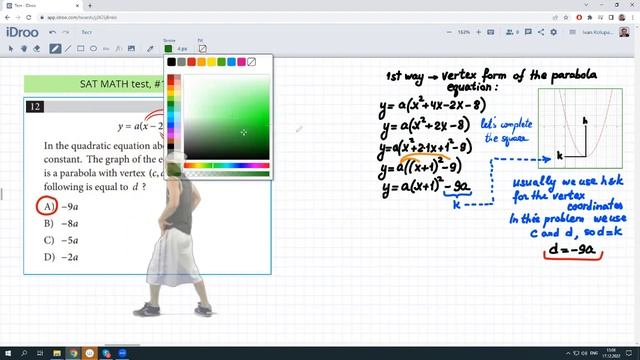The image size is (640, 360).
Task: Click Chrome icon in taskbar
Action: pyautogui.click(x=73, y=353)
